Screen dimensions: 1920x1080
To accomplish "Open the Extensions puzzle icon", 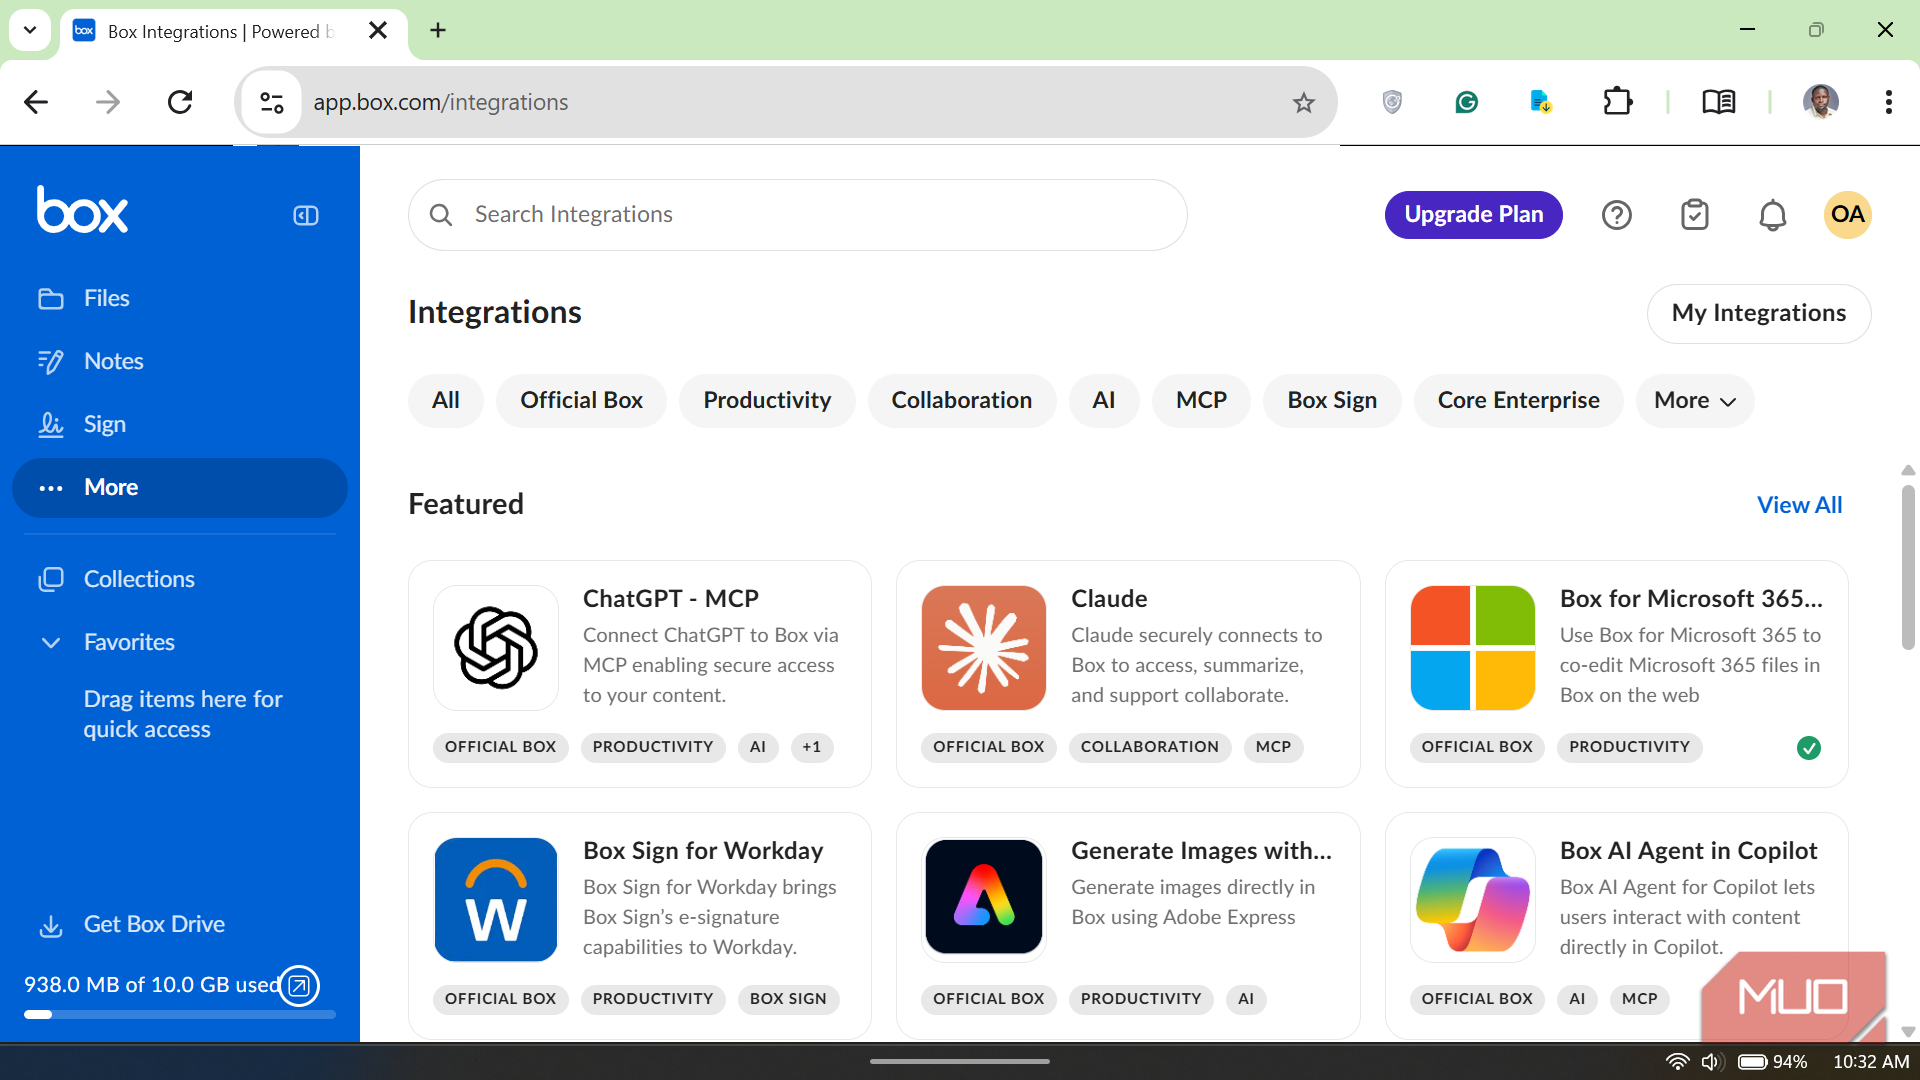I will 1617,102.
